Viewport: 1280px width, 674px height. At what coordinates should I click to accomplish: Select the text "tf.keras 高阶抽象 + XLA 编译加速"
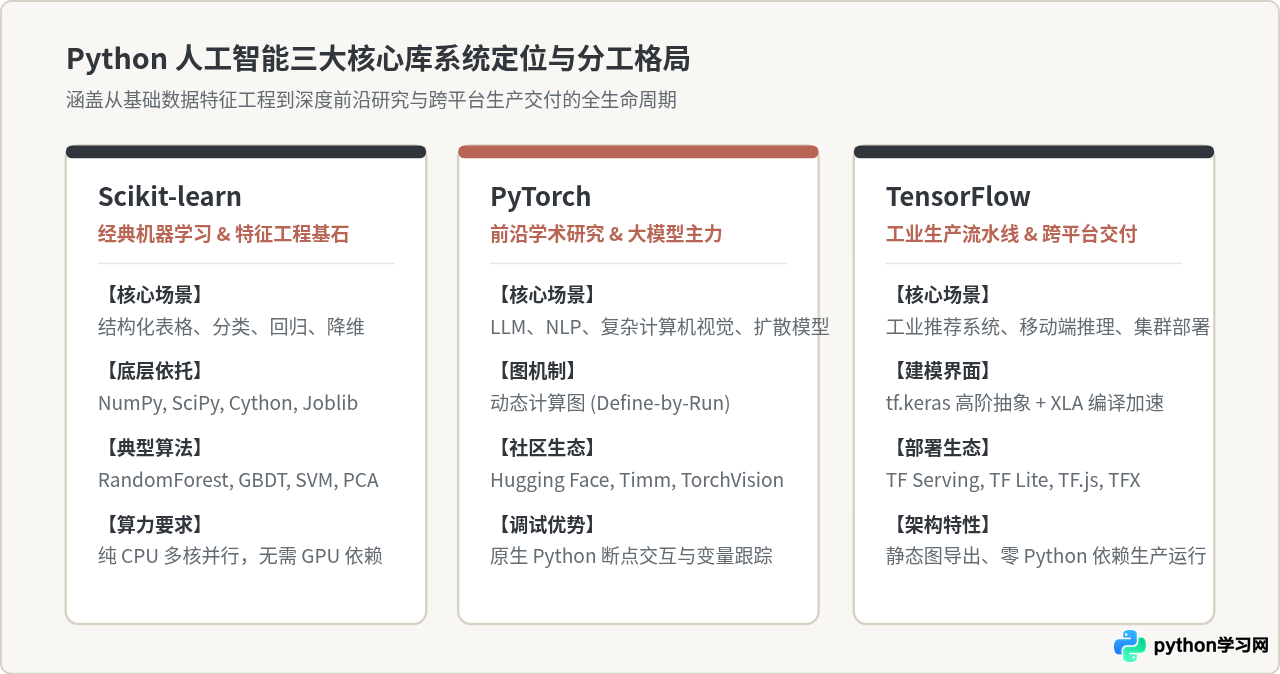1025,403
